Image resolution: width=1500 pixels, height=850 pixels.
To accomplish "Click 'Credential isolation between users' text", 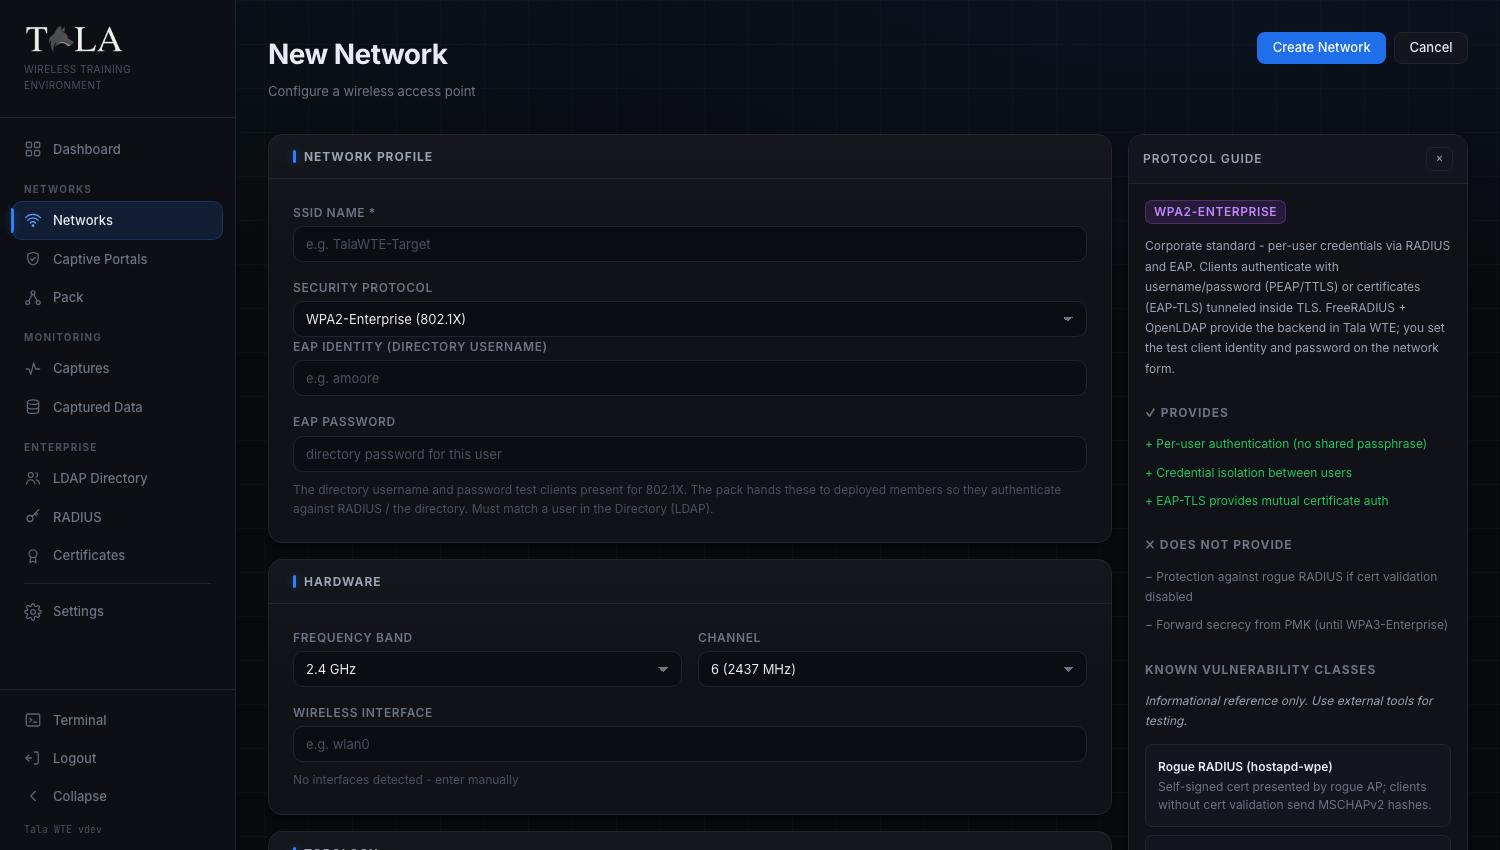I will point(1254,473).
